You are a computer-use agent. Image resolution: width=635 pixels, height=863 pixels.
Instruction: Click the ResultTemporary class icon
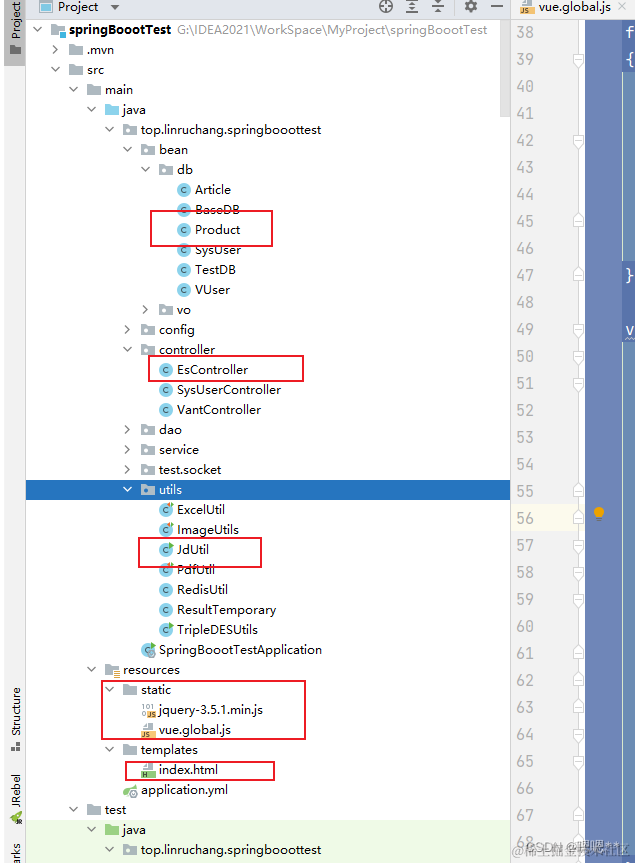point(166,610)
